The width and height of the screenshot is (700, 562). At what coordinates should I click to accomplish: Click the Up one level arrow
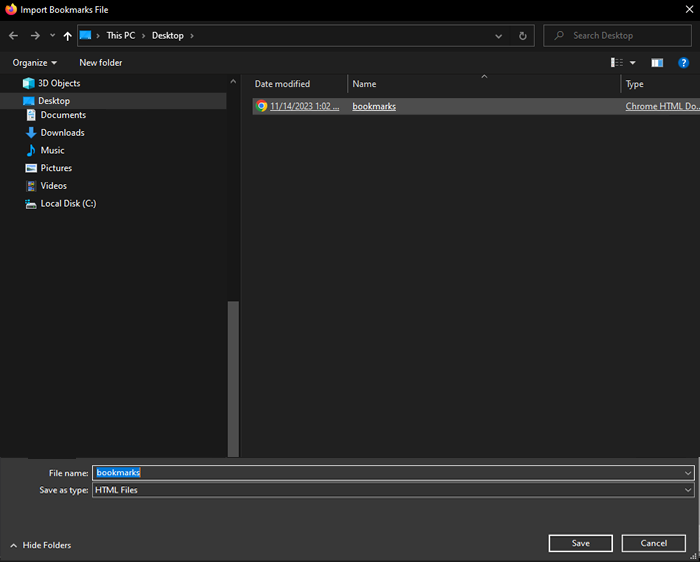pyautogui.click(x=67, y=36)
